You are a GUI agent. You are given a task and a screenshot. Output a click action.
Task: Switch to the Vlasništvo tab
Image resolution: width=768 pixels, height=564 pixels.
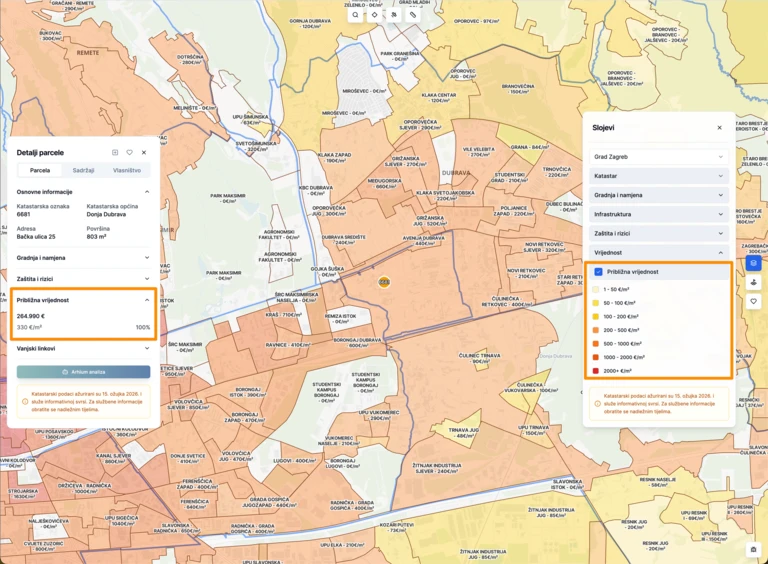(x=127, y=171)
